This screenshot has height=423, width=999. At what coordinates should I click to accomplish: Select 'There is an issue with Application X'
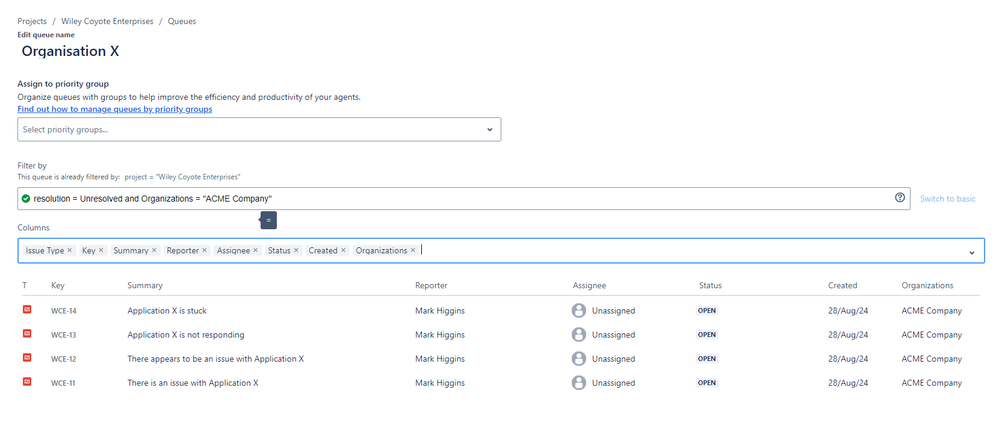click(192, 383)
